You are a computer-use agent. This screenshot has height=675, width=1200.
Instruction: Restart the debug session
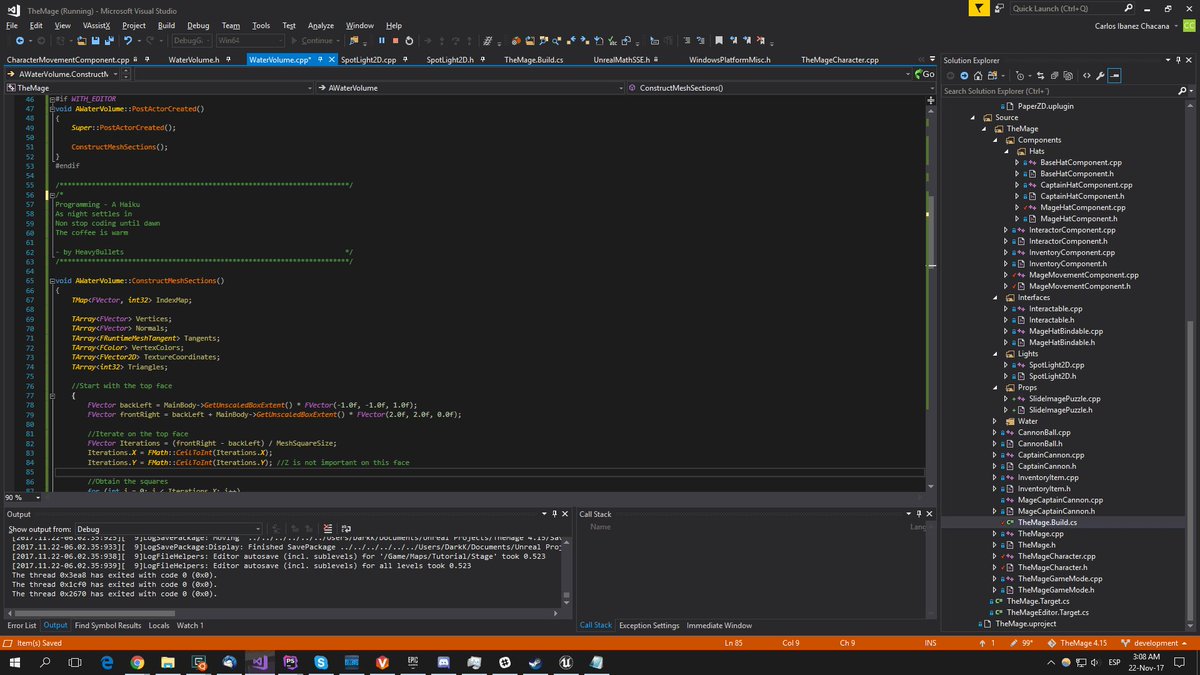[x=410, y=41]
